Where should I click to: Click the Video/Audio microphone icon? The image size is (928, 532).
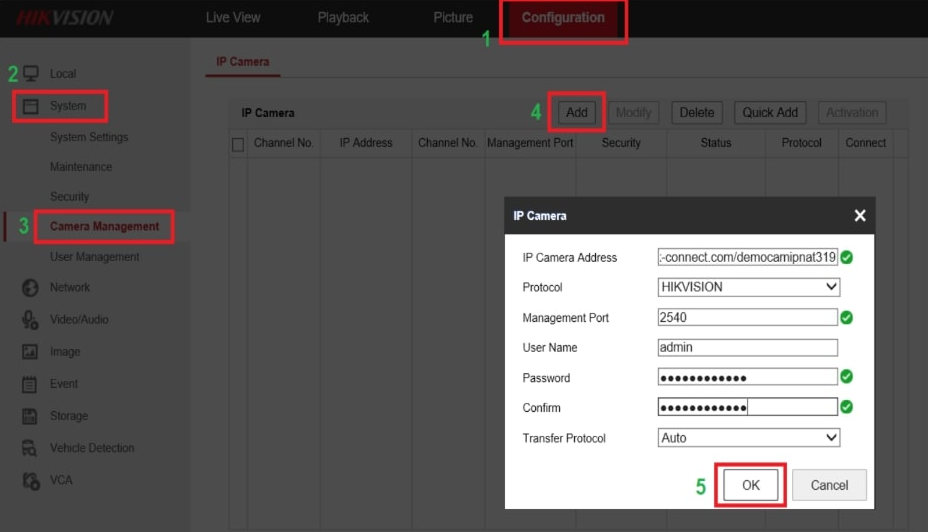point(31,320)
